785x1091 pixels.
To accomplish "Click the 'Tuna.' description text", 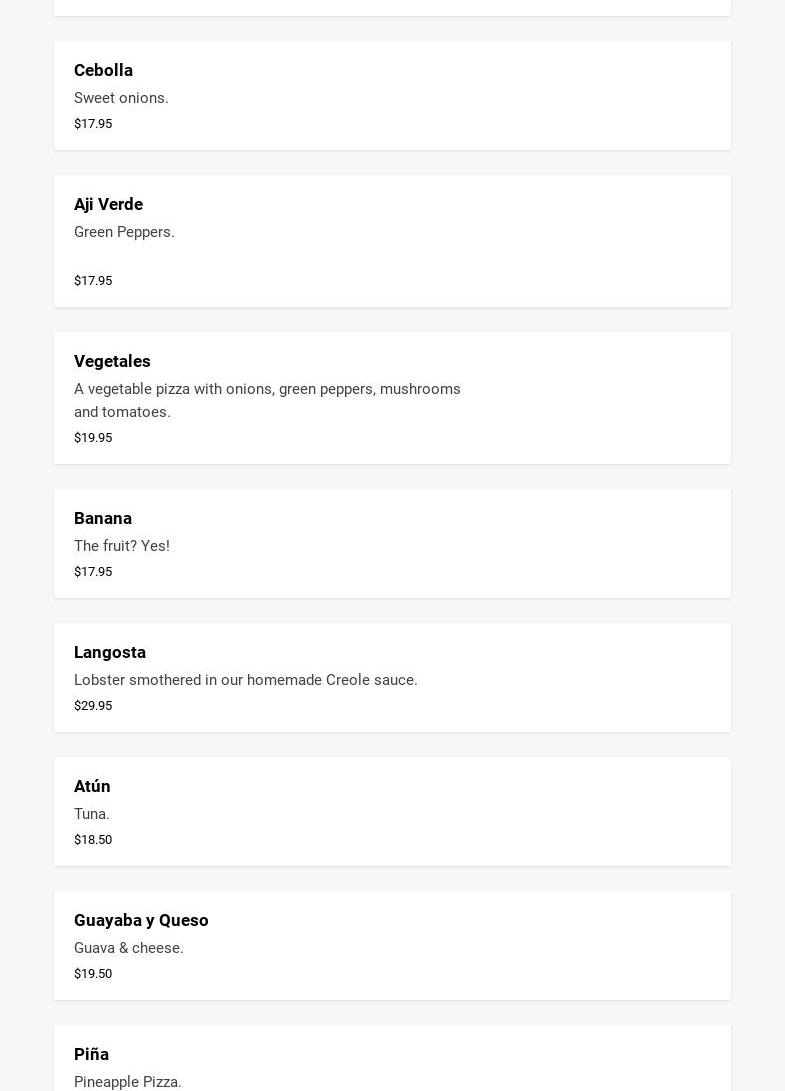I will (x=92, y=814).
